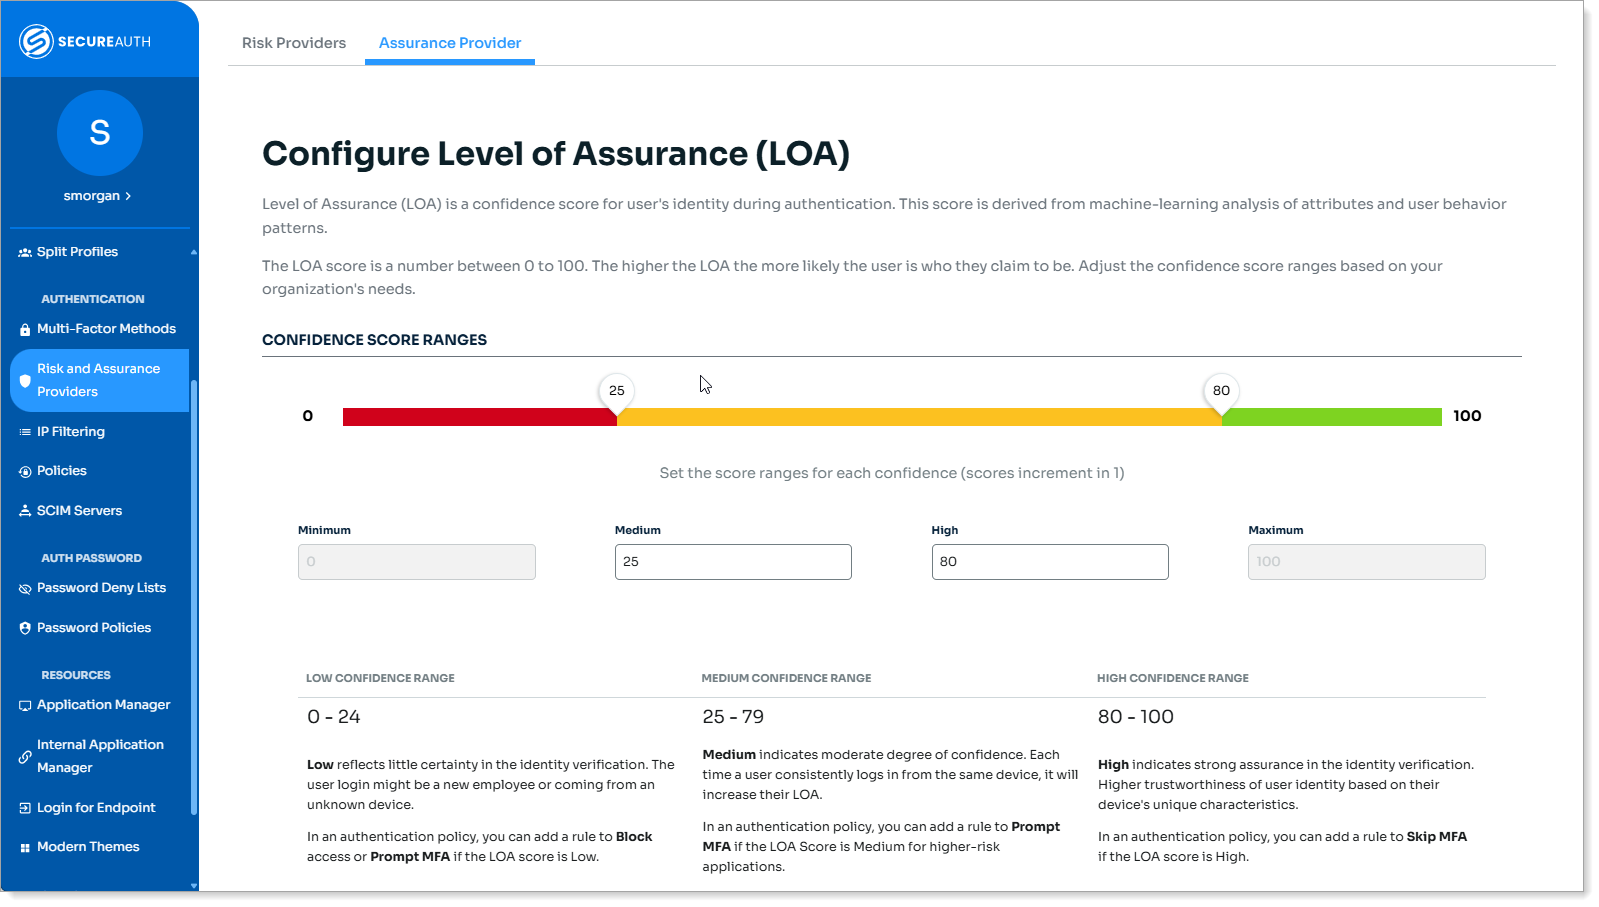Click the Multi-Factor Methods lock icon
The image size is (1599, 907).
[25, 330]
